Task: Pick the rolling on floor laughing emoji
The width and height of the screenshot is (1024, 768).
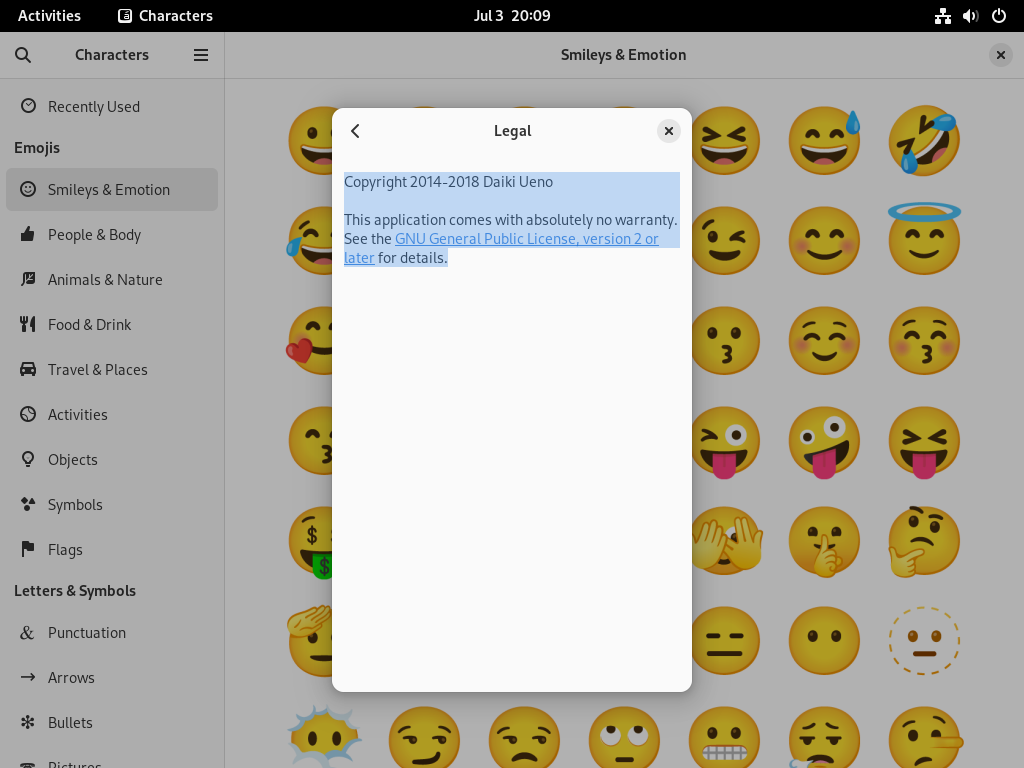Action: pos(924,141)
